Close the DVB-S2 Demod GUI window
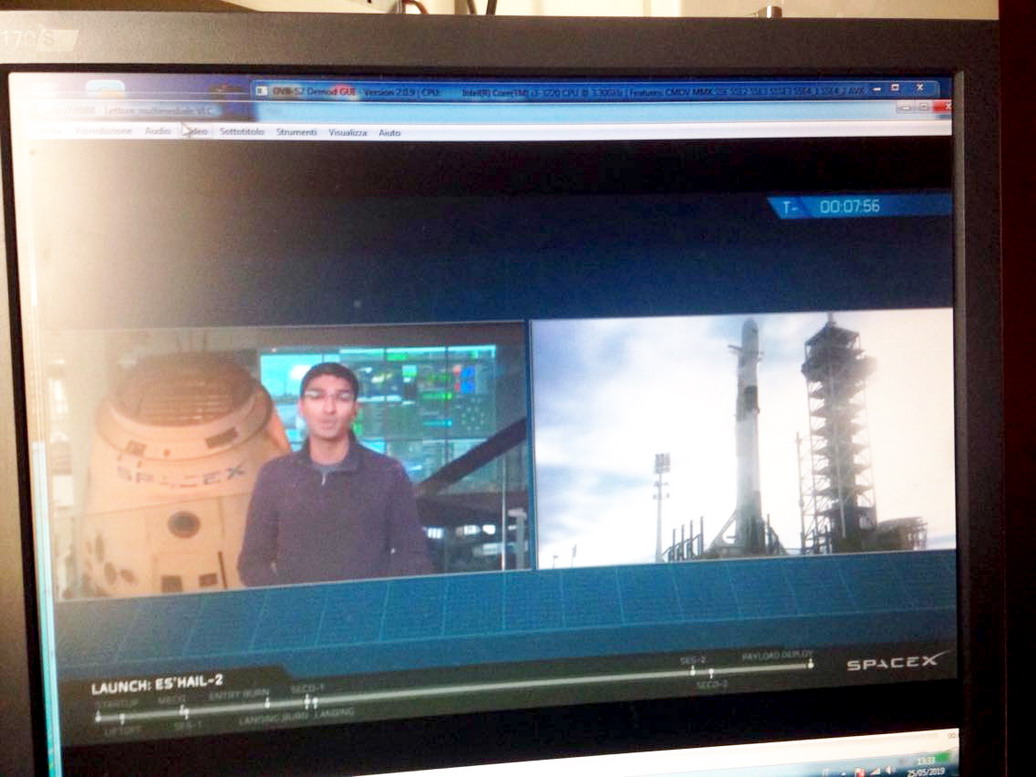This screenshot has width=1036, height=777. [x=920, y=87]
